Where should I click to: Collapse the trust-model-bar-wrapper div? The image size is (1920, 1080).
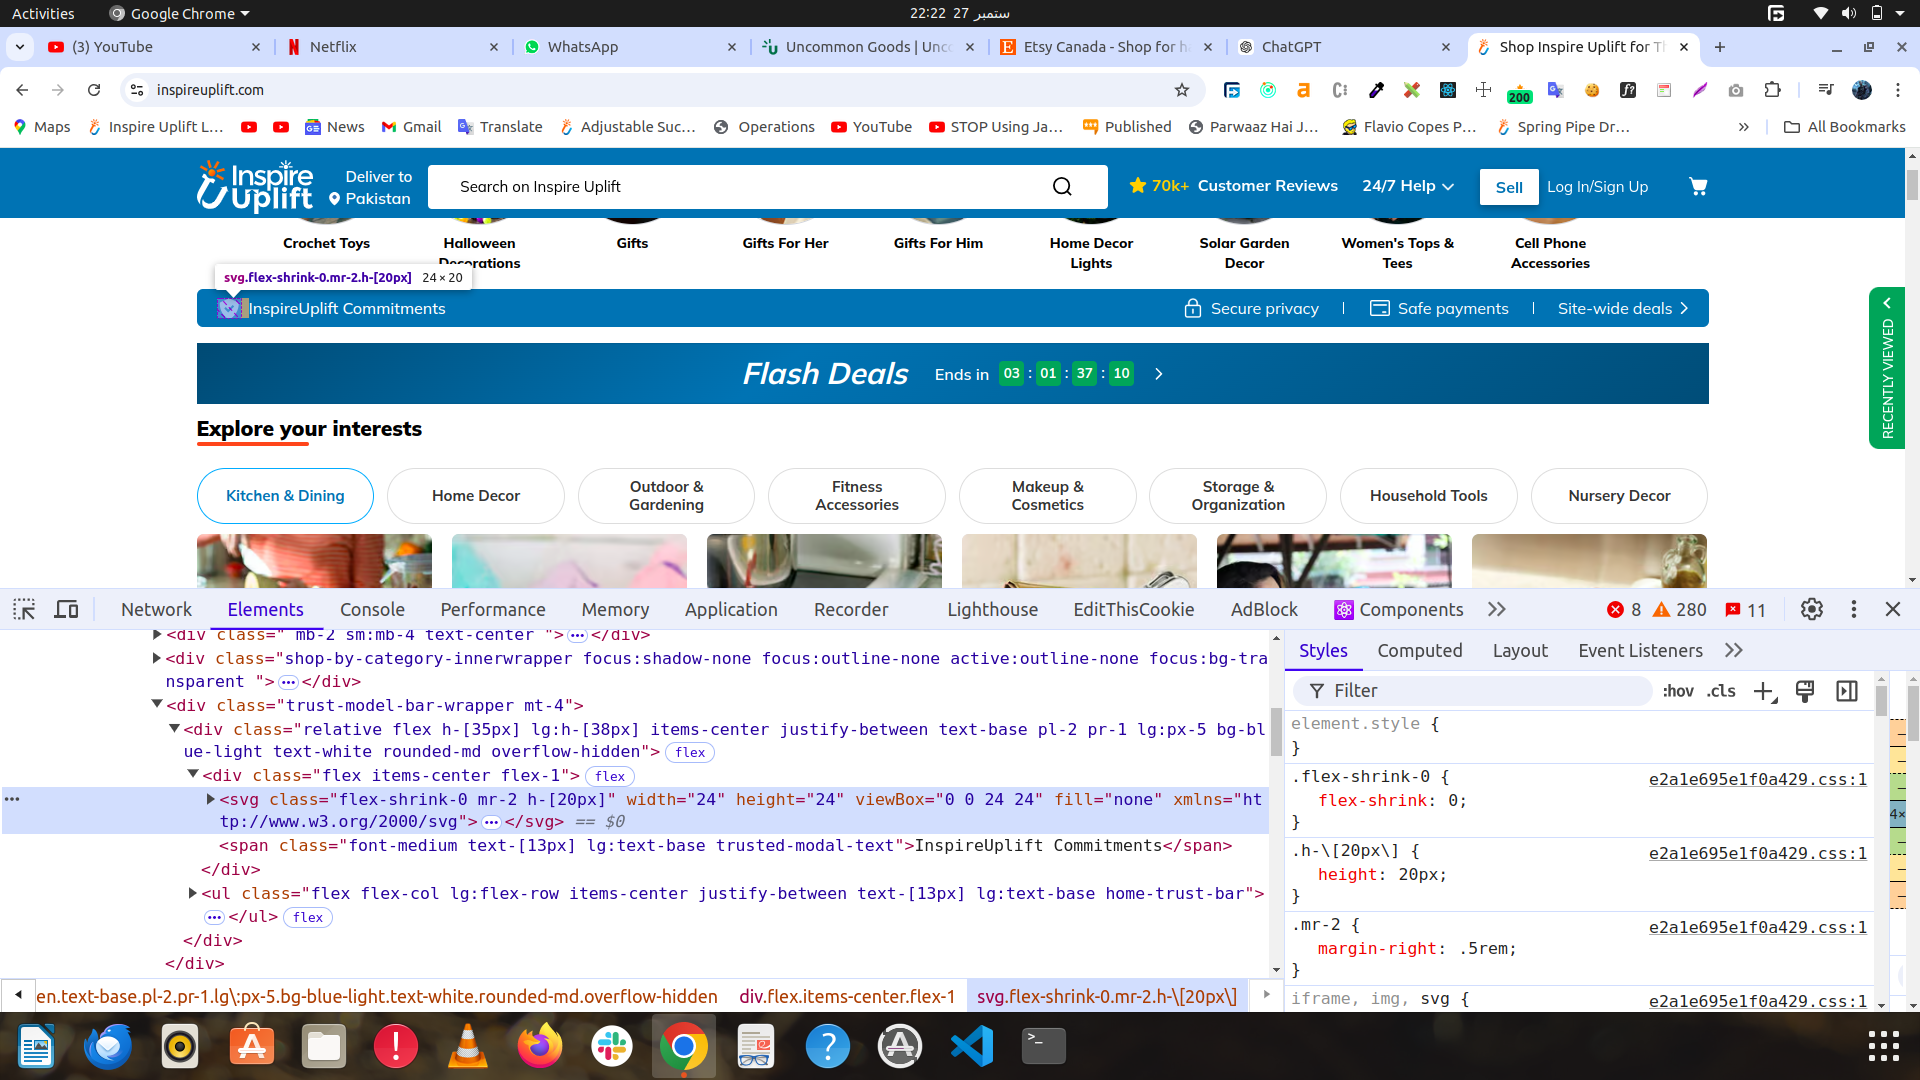point(157,705)
